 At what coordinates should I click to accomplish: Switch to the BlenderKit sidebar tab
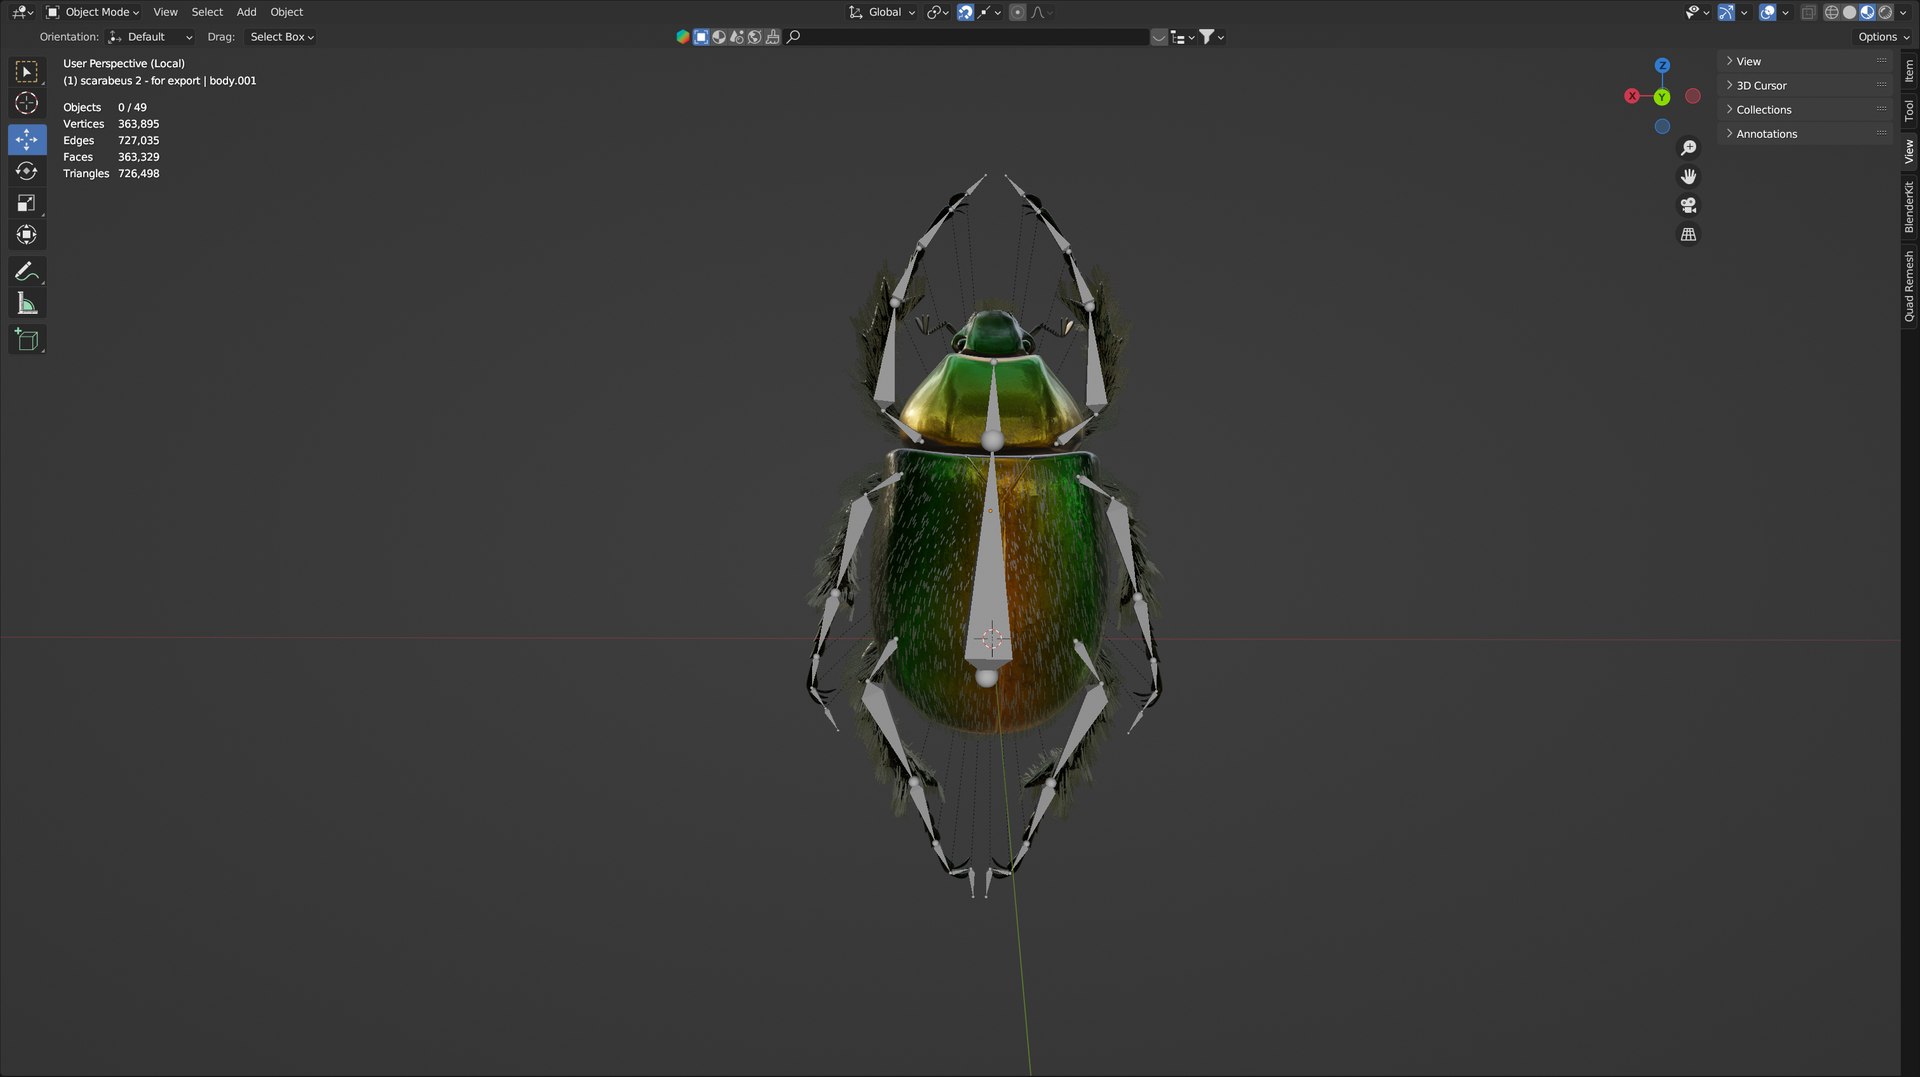click(x=1909, y=207)
